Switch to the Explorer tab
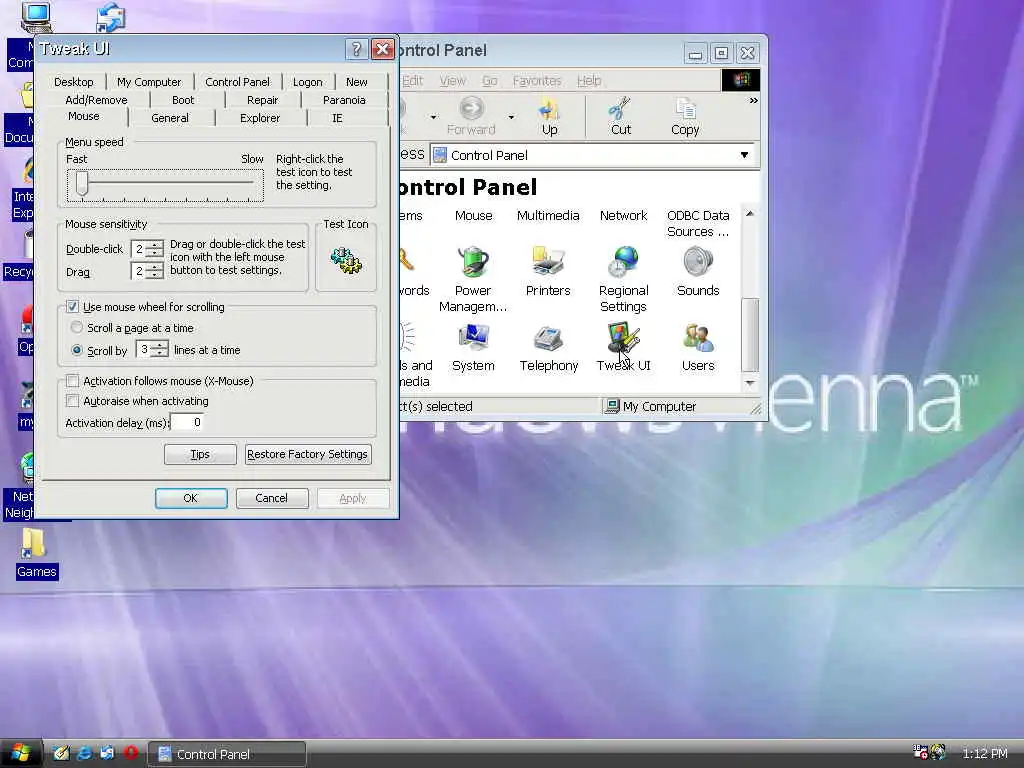This screenshot has height=768, width=1024. (x=259, y=118)
